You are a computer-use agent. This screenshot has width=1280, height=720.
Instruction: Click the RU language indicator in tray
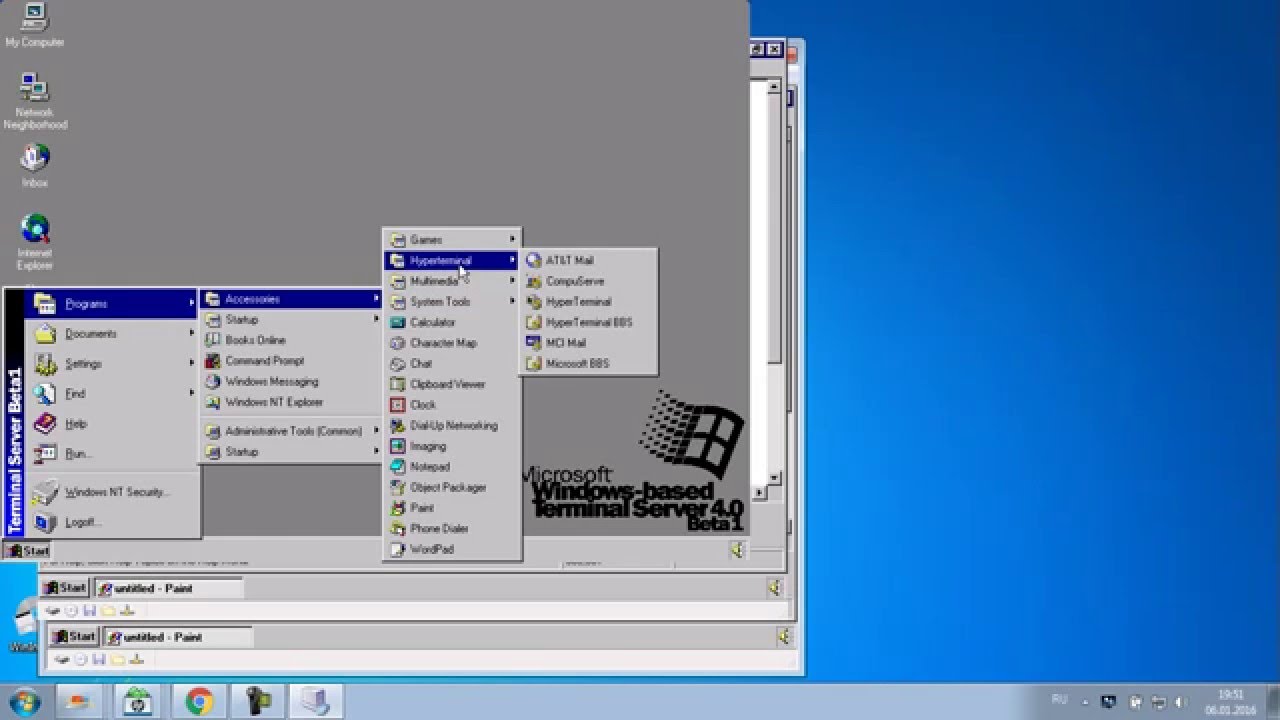(x=1060, y=698)
